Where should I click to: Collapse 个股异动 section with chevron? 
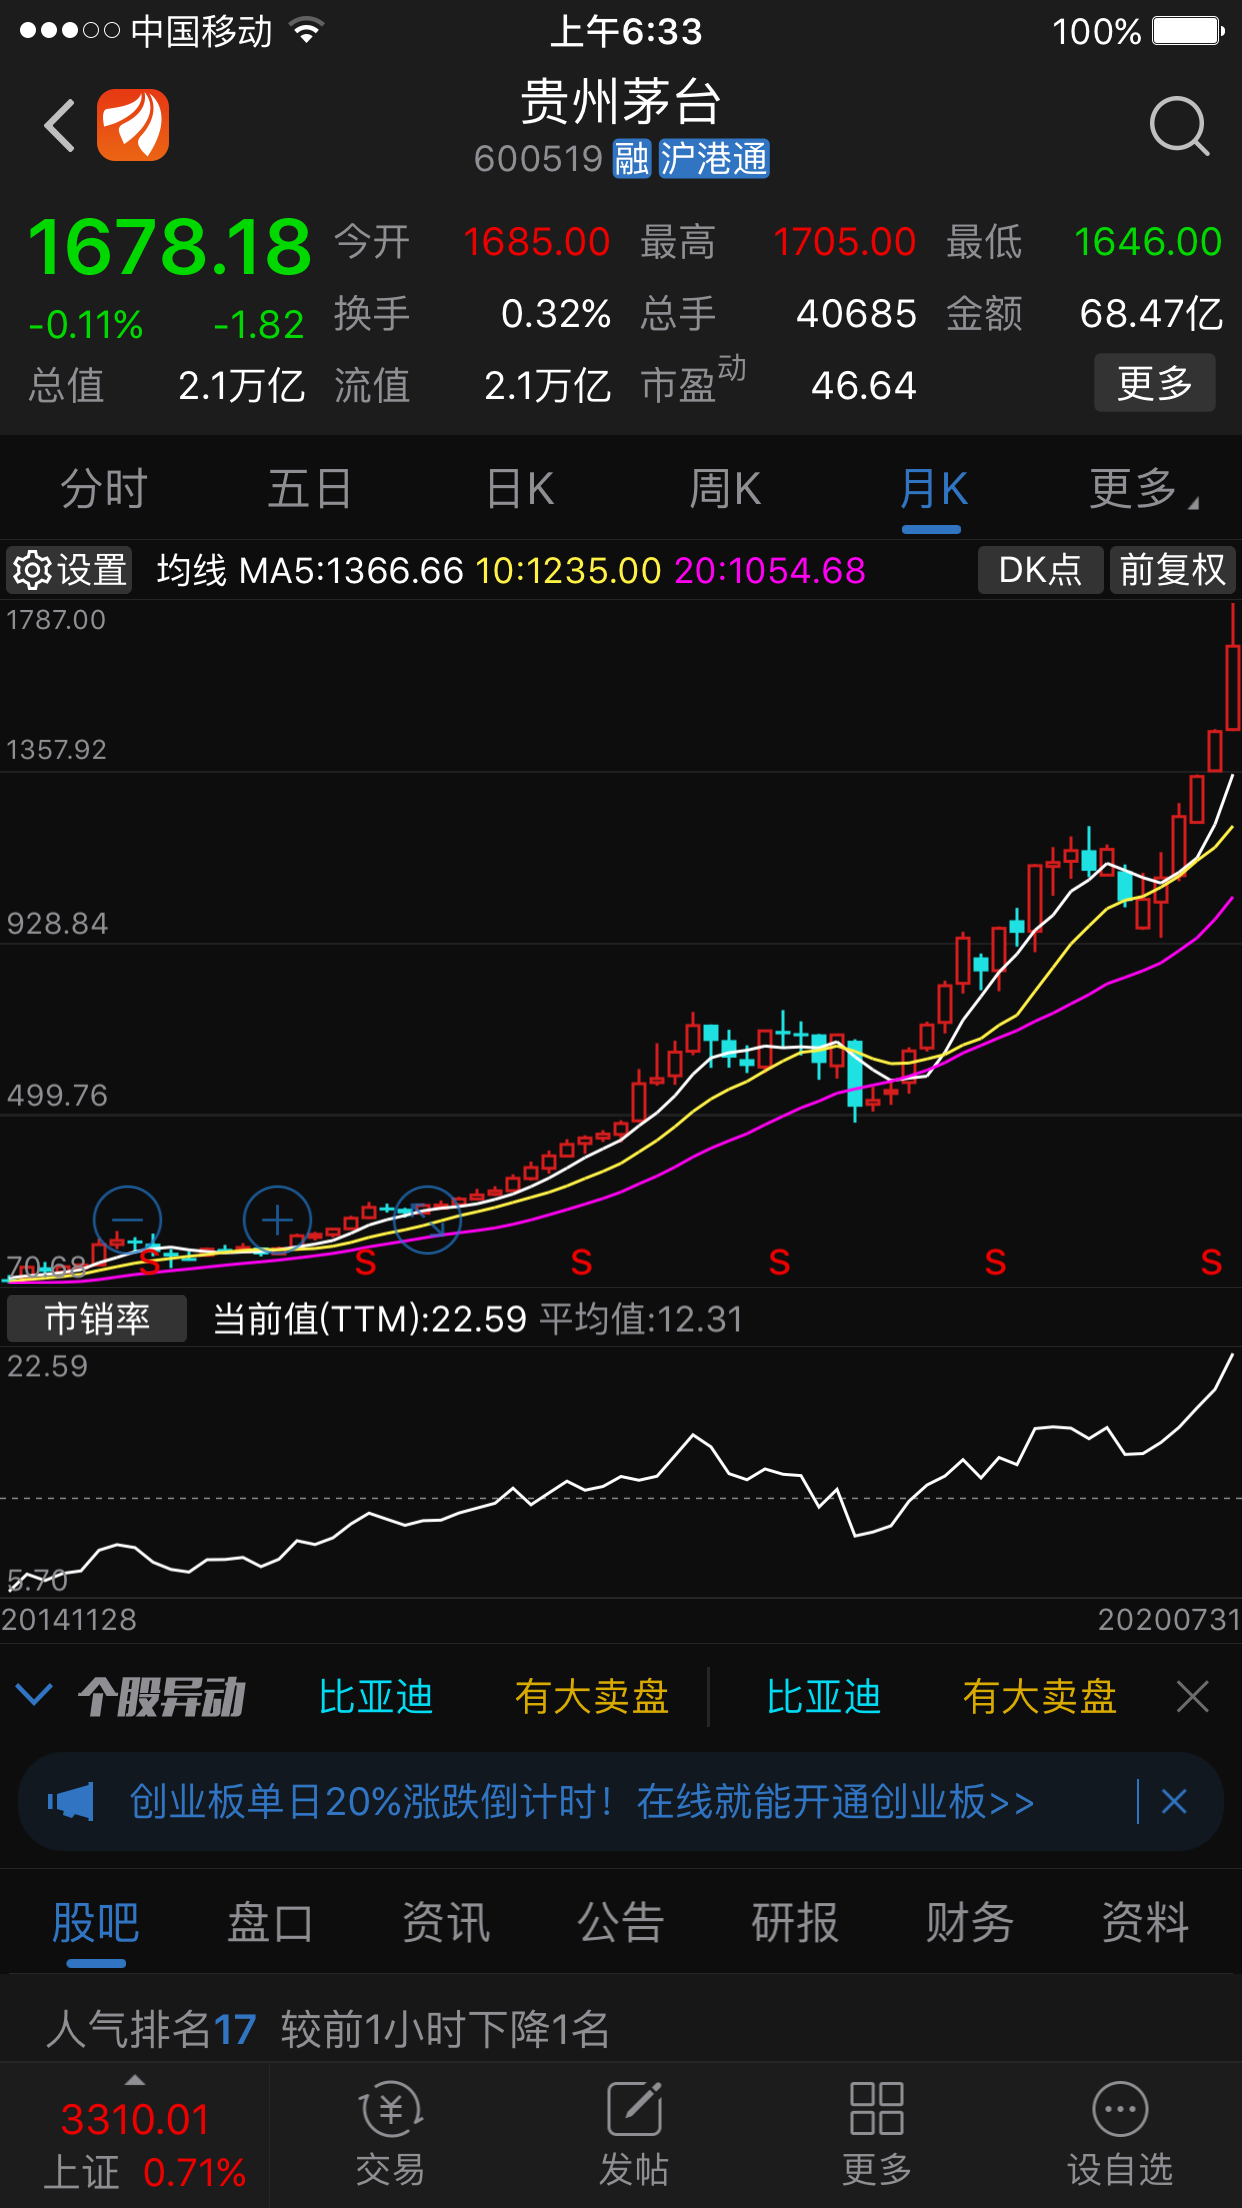pyautogui.click(x=34, y=1696)
